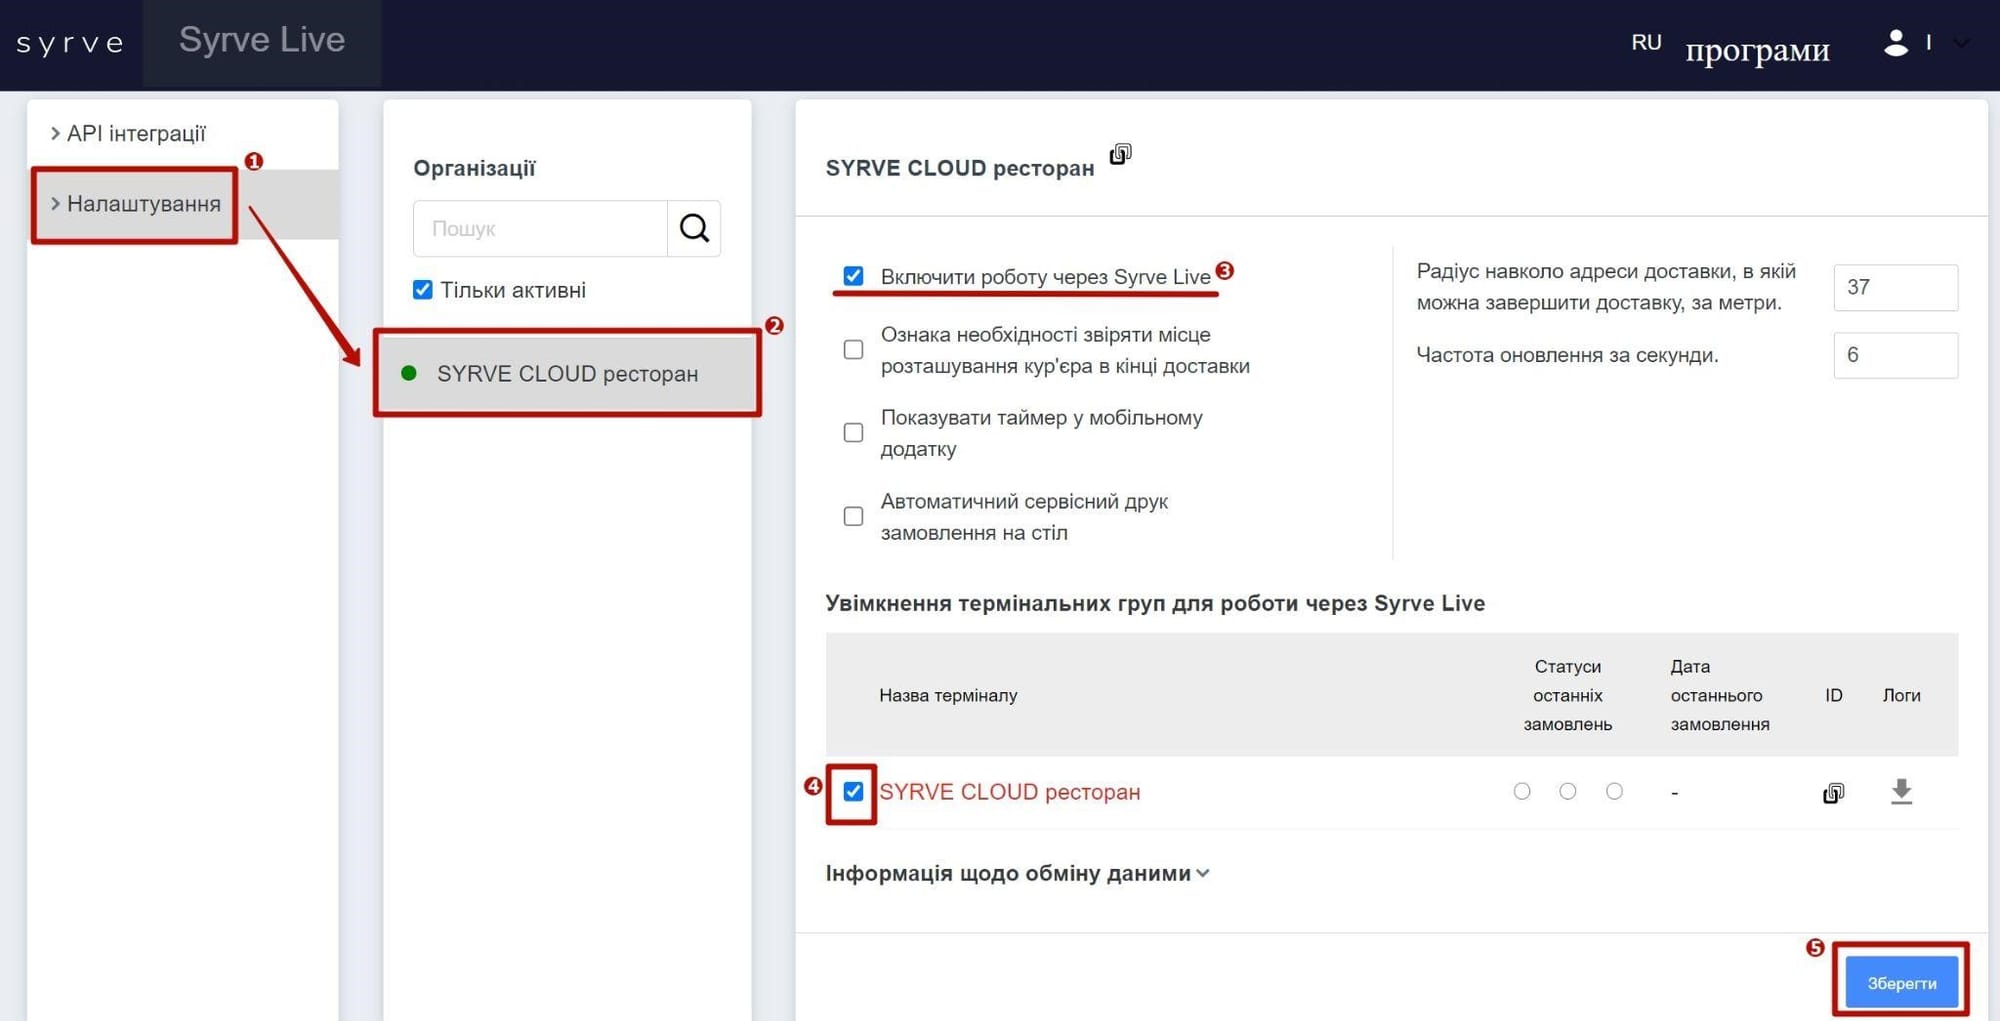Click Назва терміналу column header
Viewport: 2000px width, 1021px height.
[948, 695]
